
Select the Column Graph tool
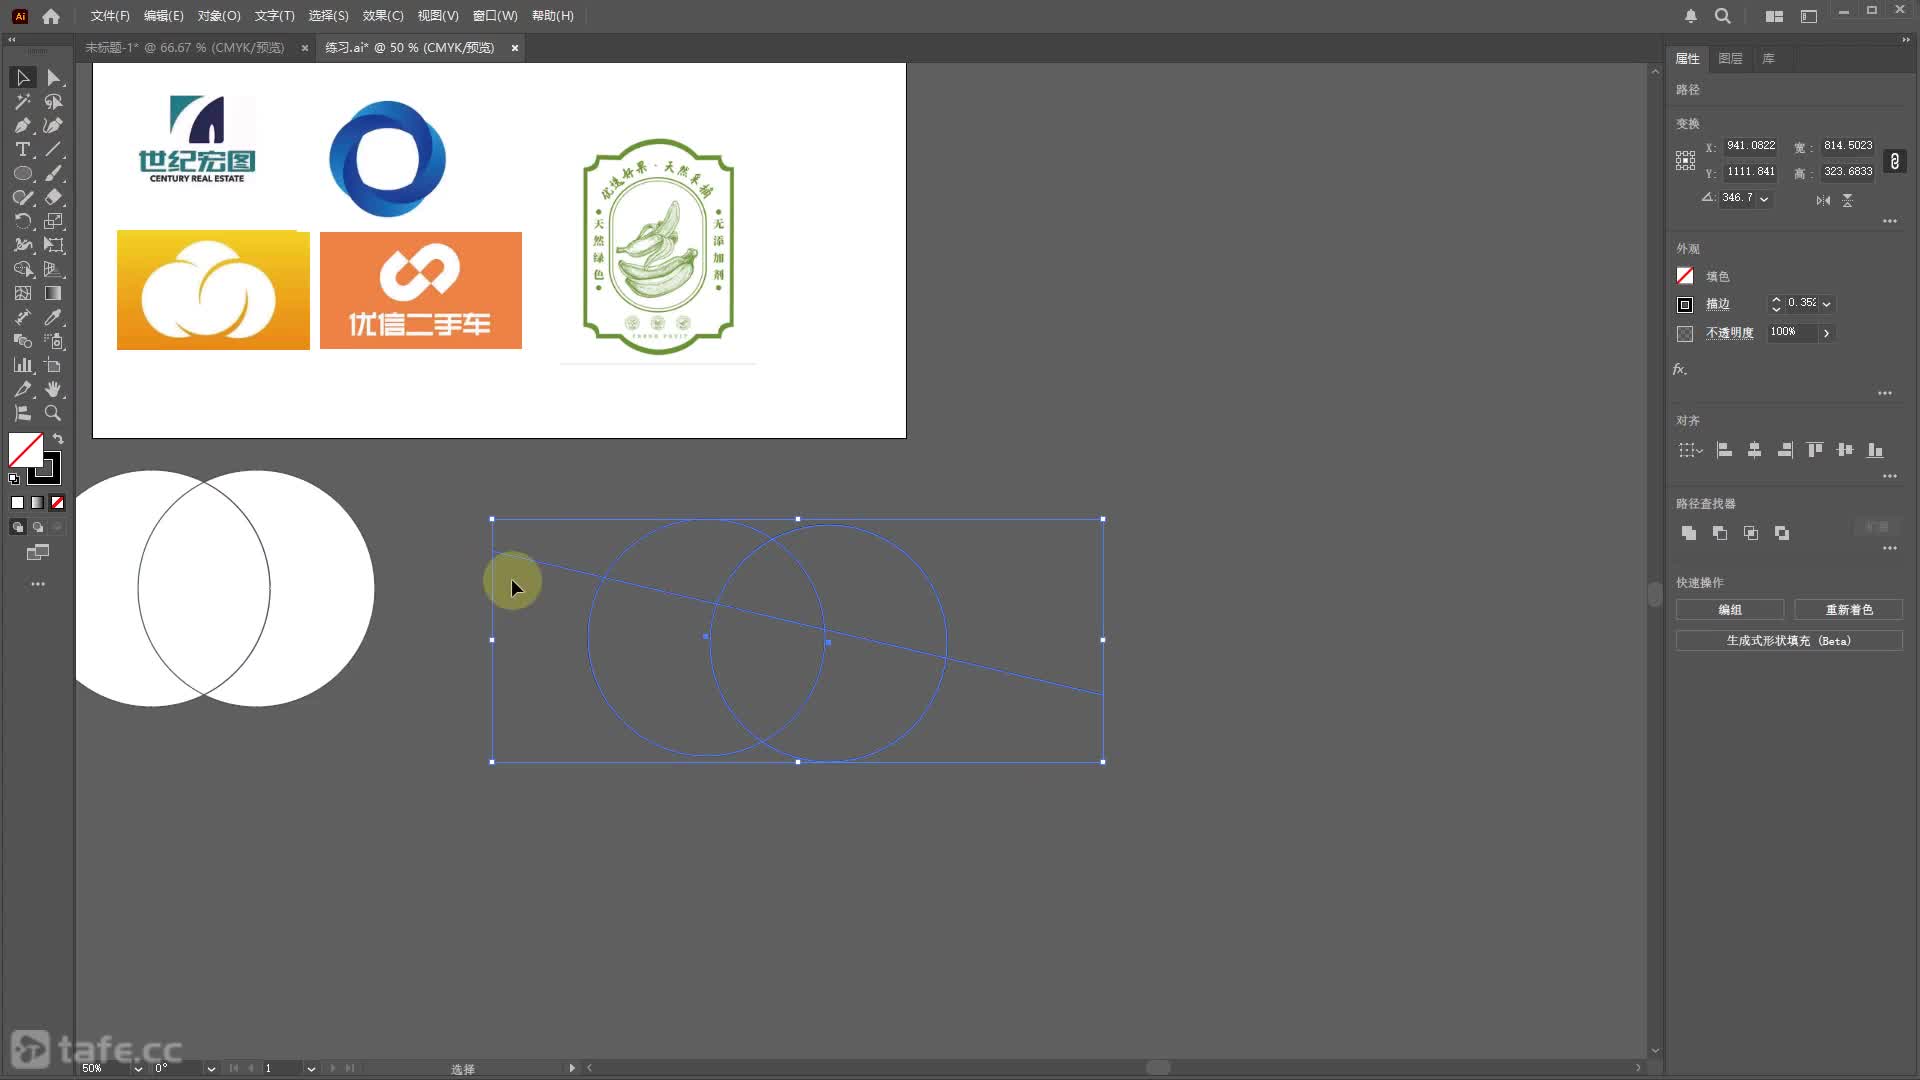pos(22,365)
